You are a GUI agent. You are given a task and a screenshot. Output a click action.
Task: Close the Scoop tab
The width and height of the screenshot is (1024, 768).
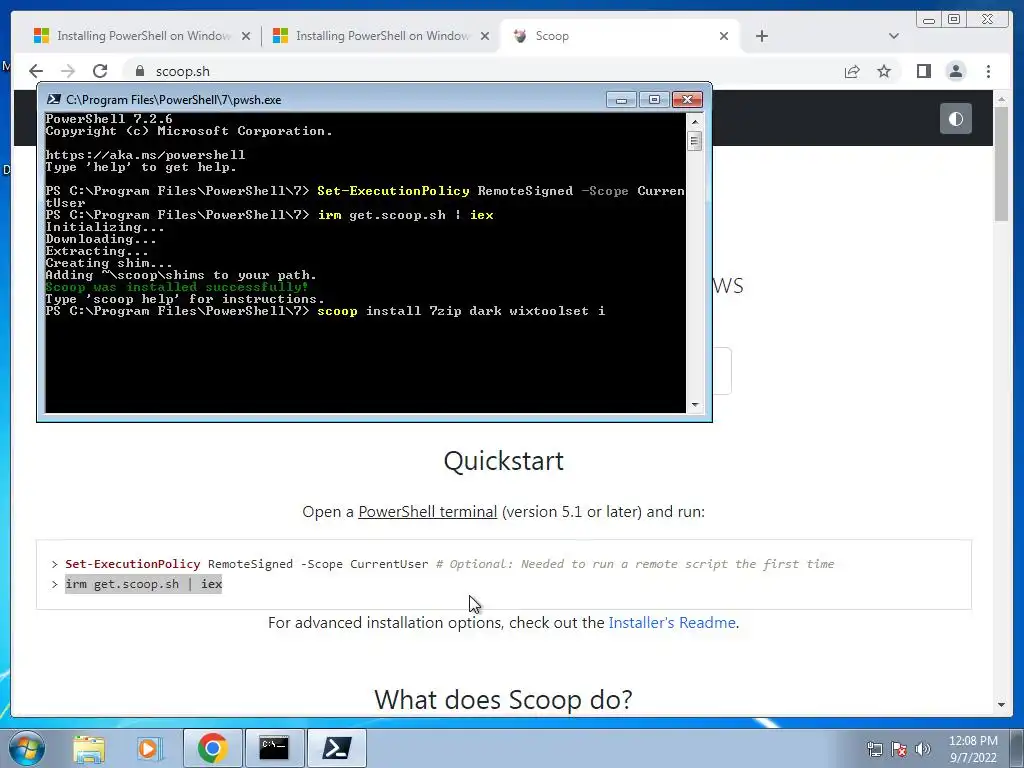[724, 36]
